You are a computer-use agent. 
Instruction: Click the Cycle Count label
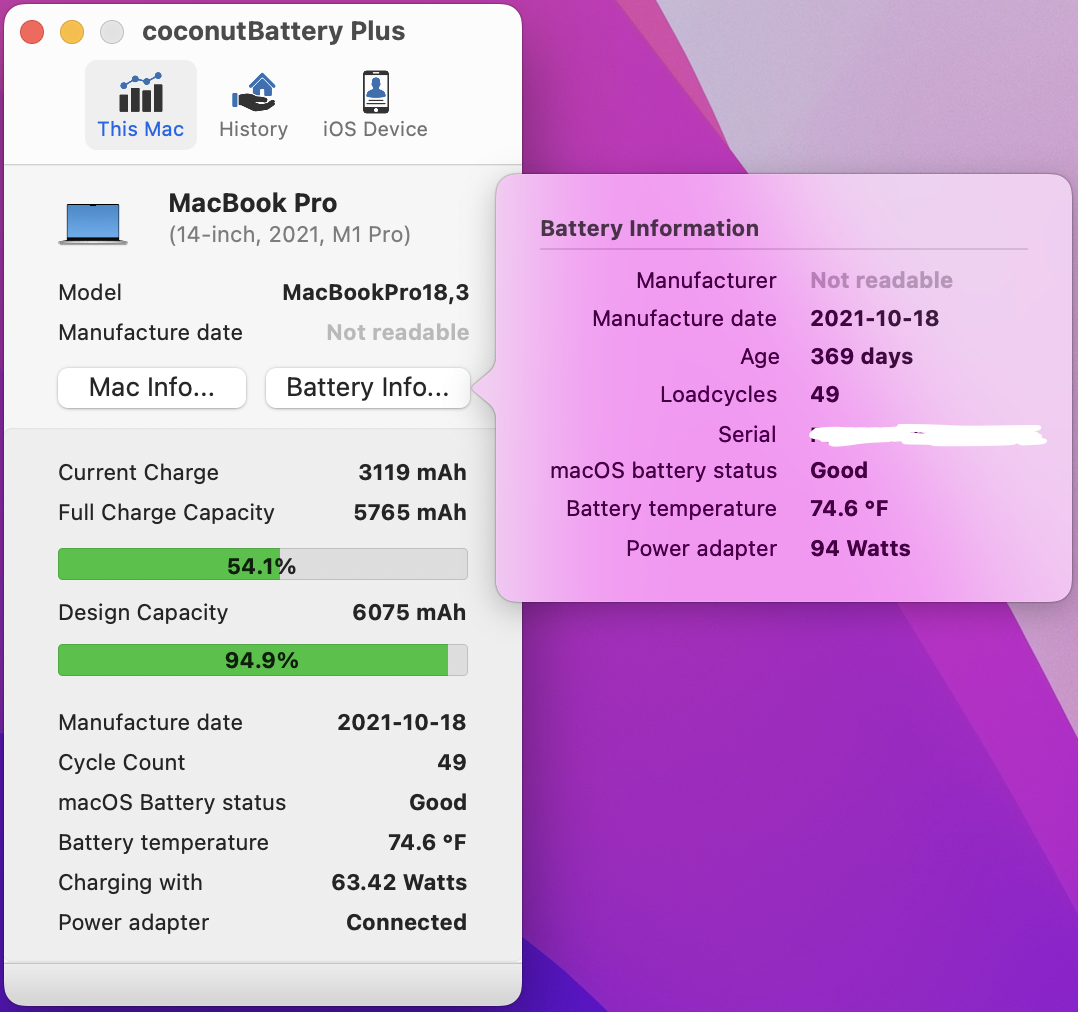[x=122, y=762]
